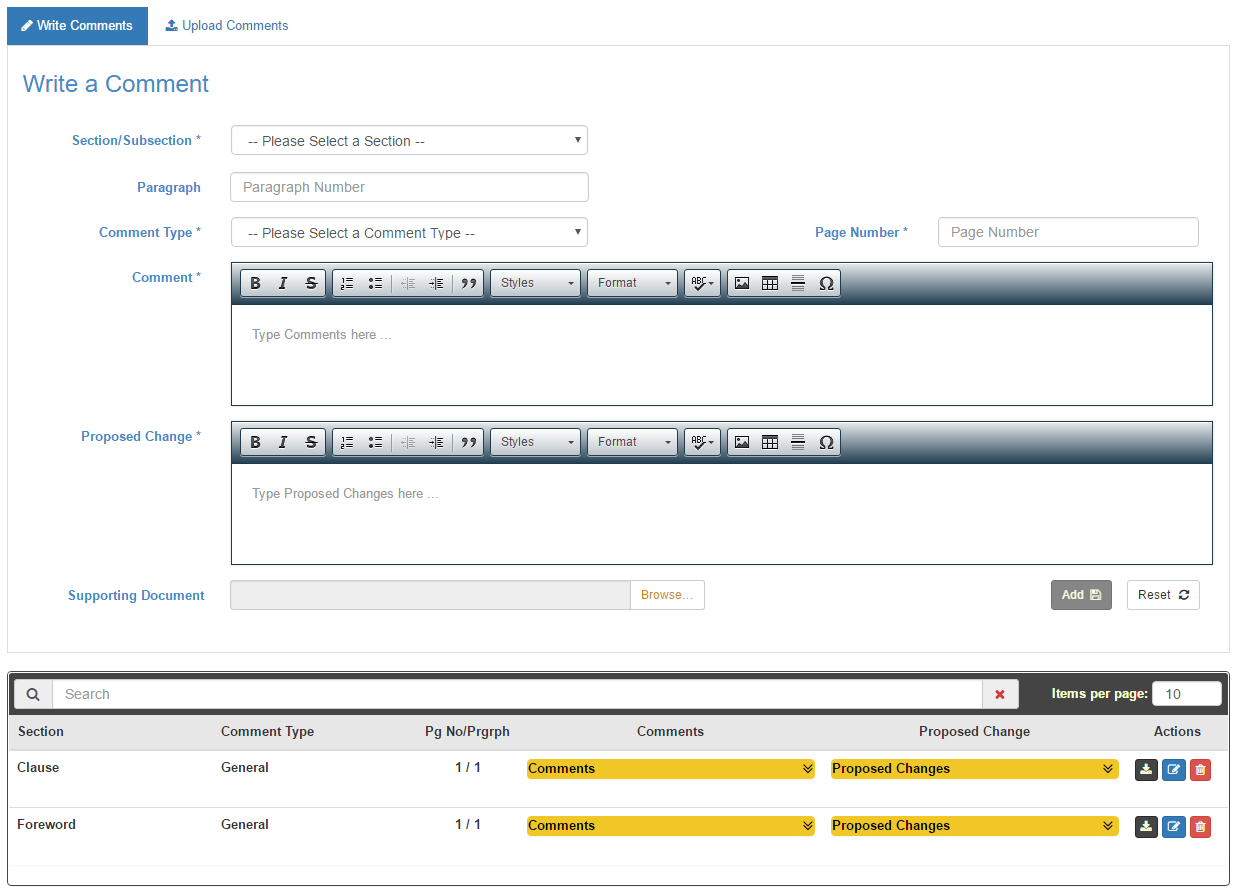Edit the Foreword comment
1238x892 pixels.
point(1173,826)
